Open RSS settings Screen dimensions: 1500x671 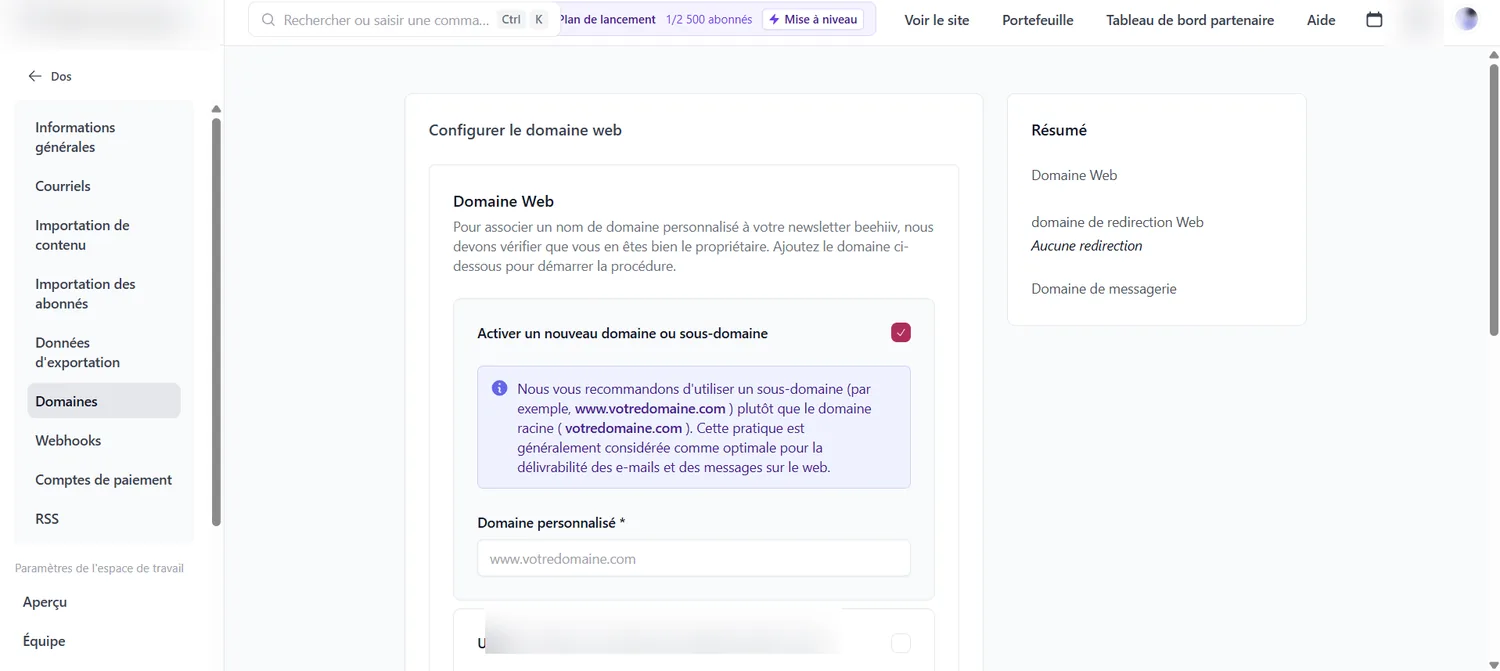point(104,519)
